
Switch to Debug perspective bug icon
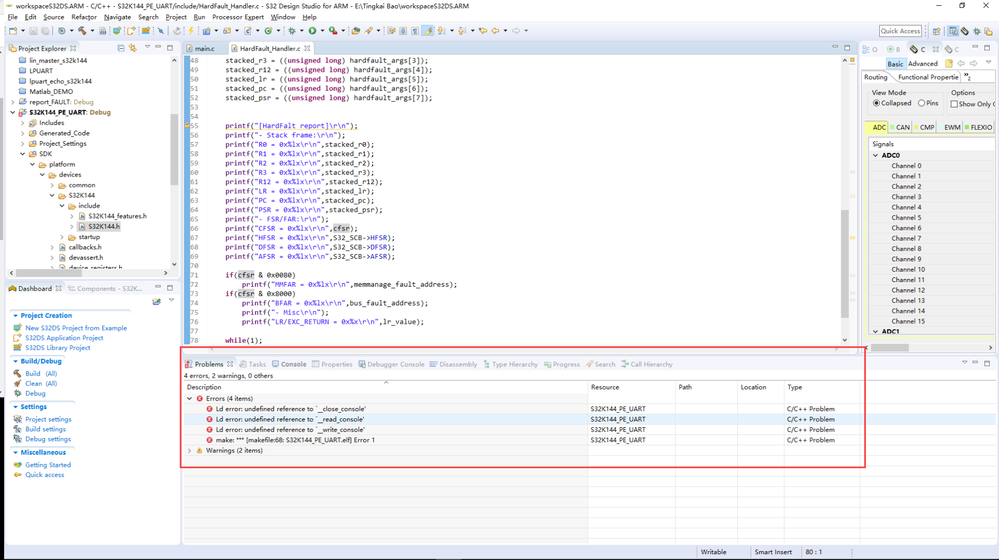(x=977, y=31)
